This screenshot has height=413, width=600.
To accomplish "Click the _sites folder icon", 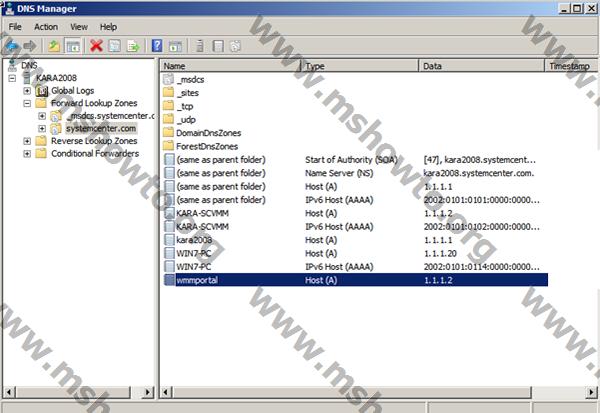I will (168, 93).
